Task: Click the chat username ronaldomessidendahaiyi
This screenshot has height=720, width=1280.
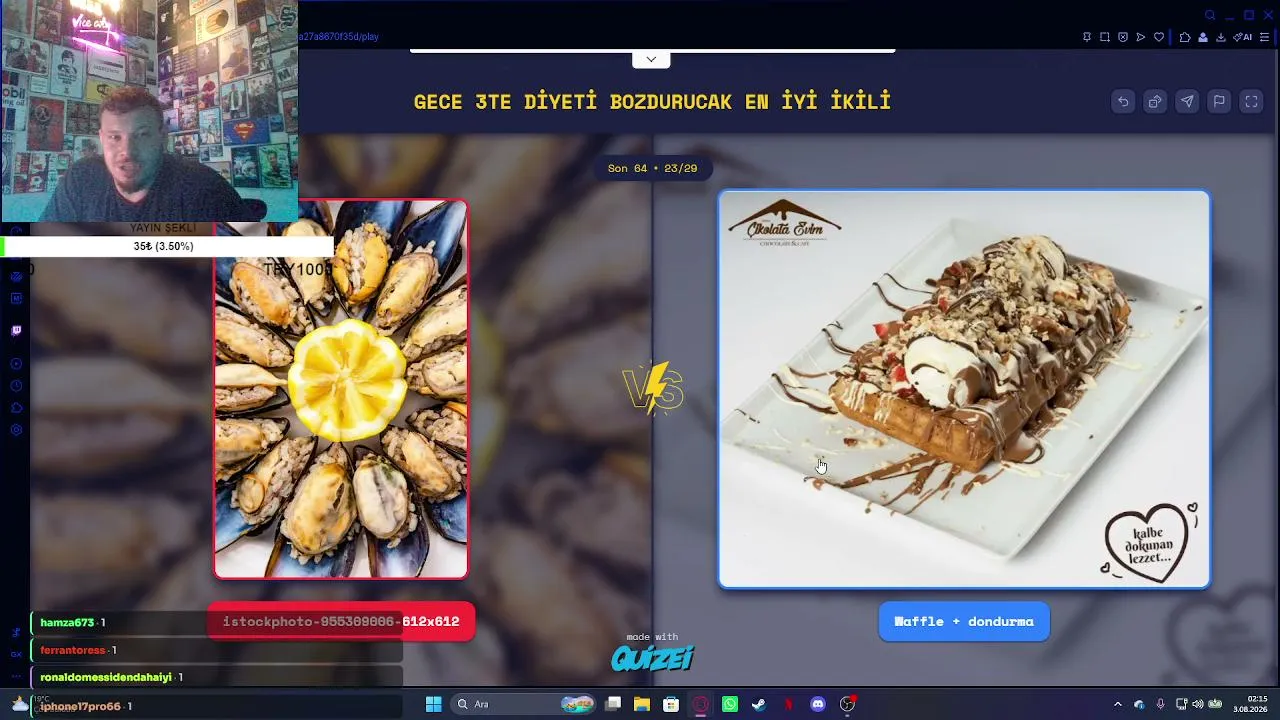Action: 106,677
